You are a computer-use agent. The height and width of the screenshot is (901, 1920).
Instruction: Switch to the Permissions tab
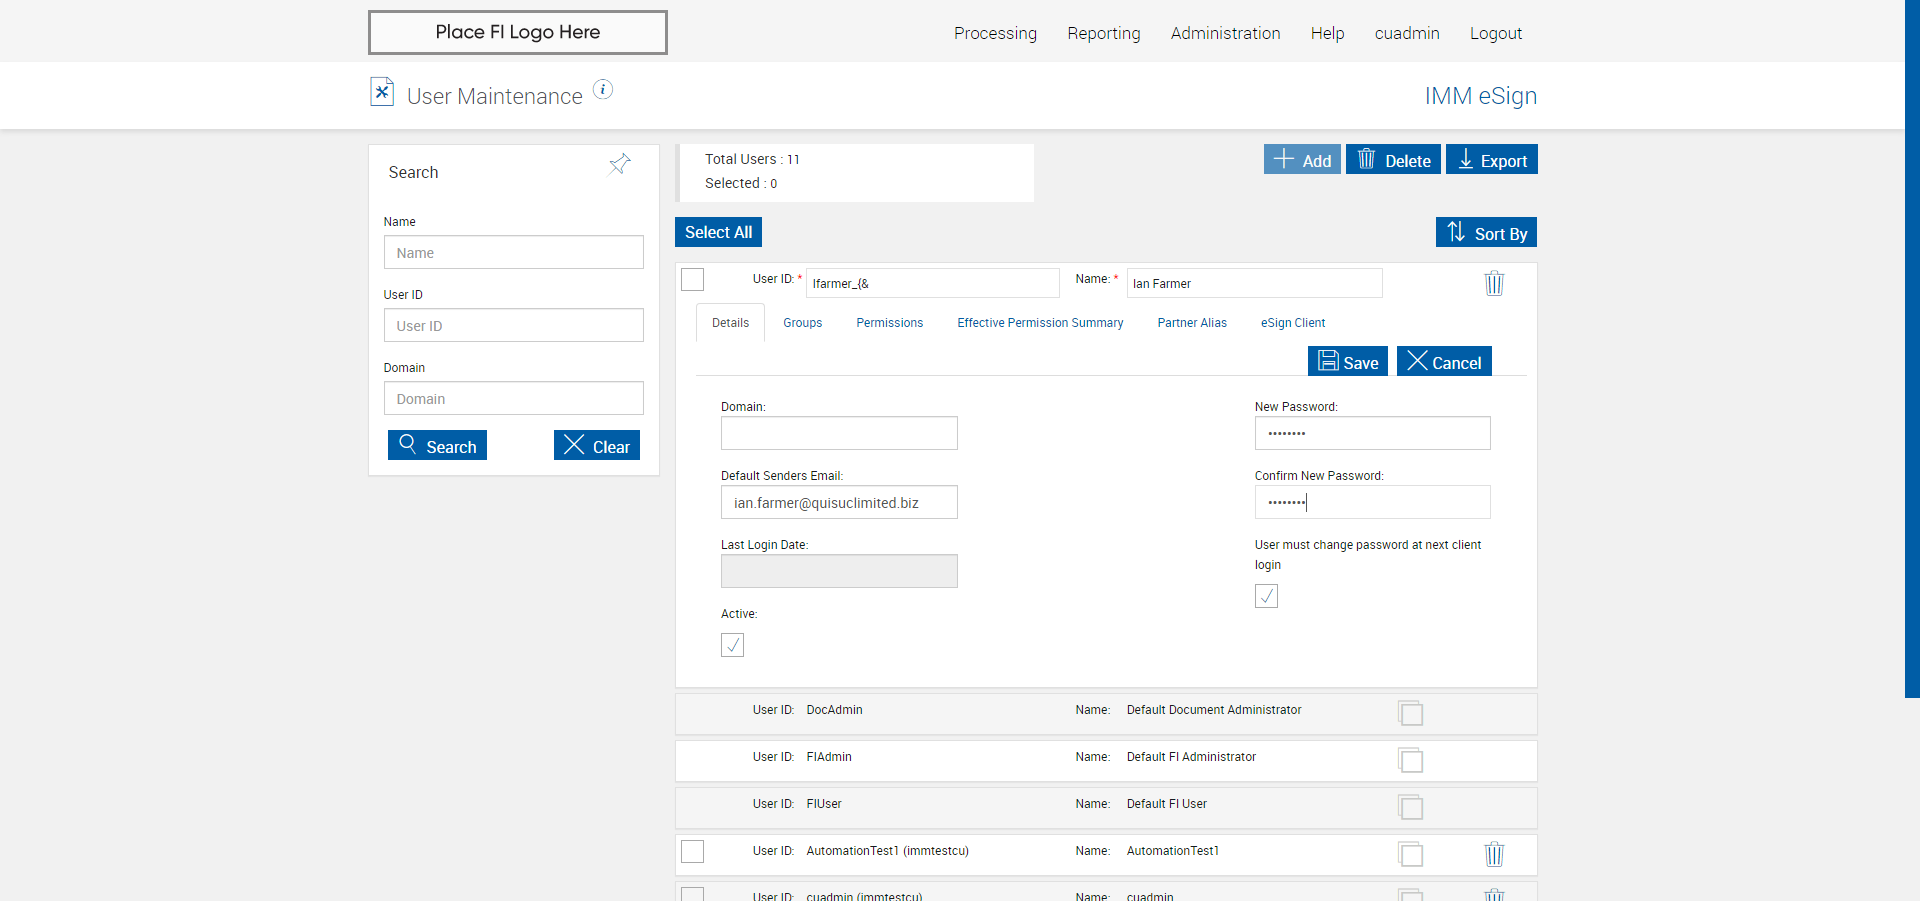(889, 323)
